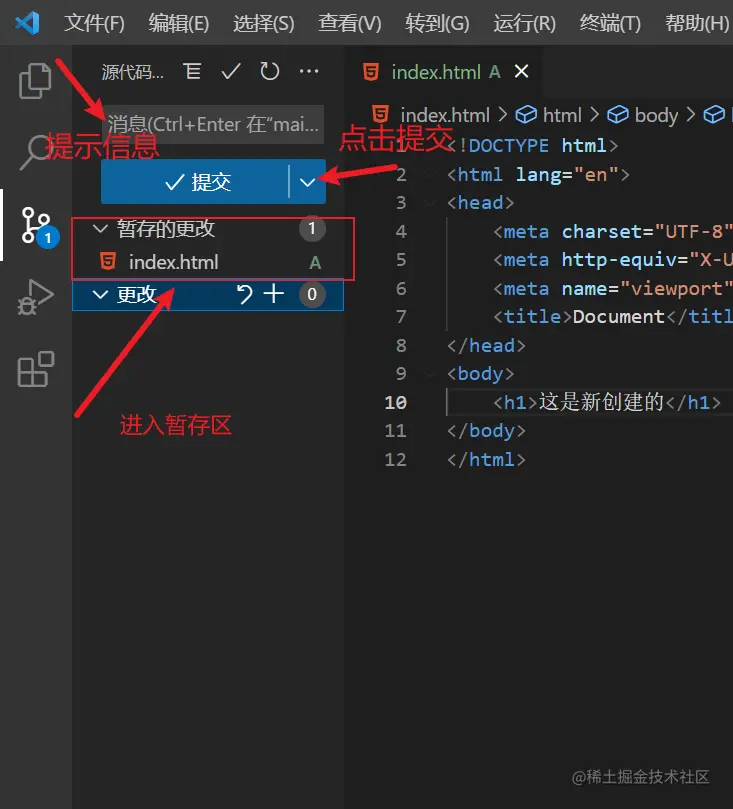This screenshot has height=809, width=733.
Task: Open the Search view in activity bar
Action: tap(35, 152)
